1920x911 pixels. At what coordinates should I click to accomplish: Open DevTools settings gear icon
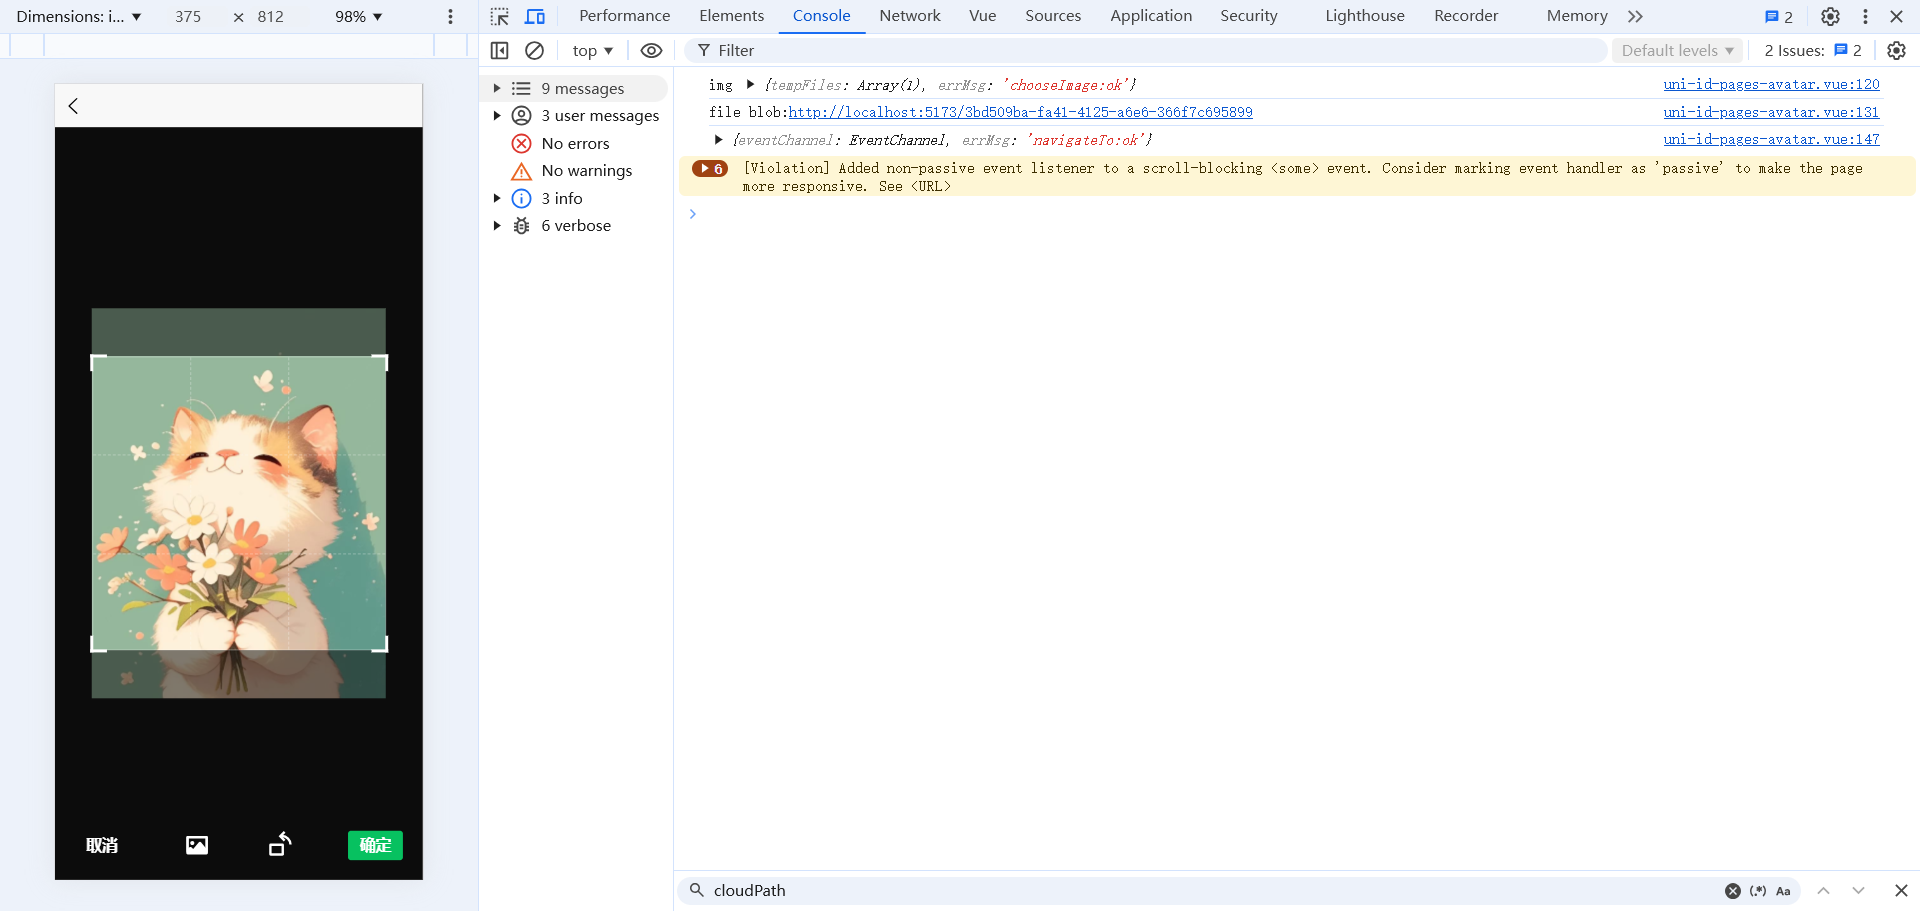pyautogui.click(x=1830, y=16)
